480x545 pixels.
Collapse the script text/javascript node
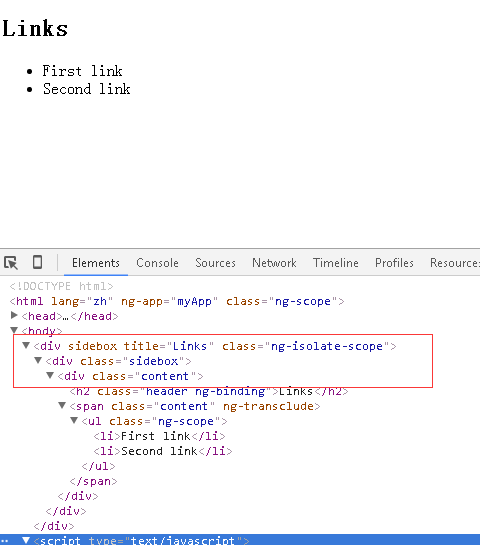pyautogui.click(x=26, y=540)
